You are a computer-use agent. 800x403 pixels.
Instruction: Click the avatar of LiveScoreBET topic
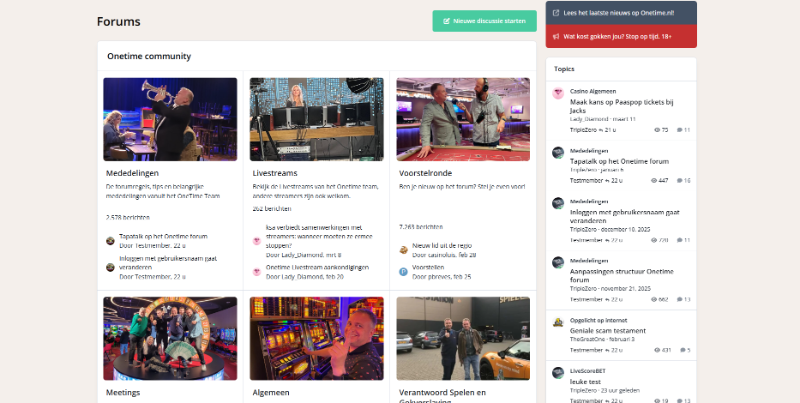[558, 373]
